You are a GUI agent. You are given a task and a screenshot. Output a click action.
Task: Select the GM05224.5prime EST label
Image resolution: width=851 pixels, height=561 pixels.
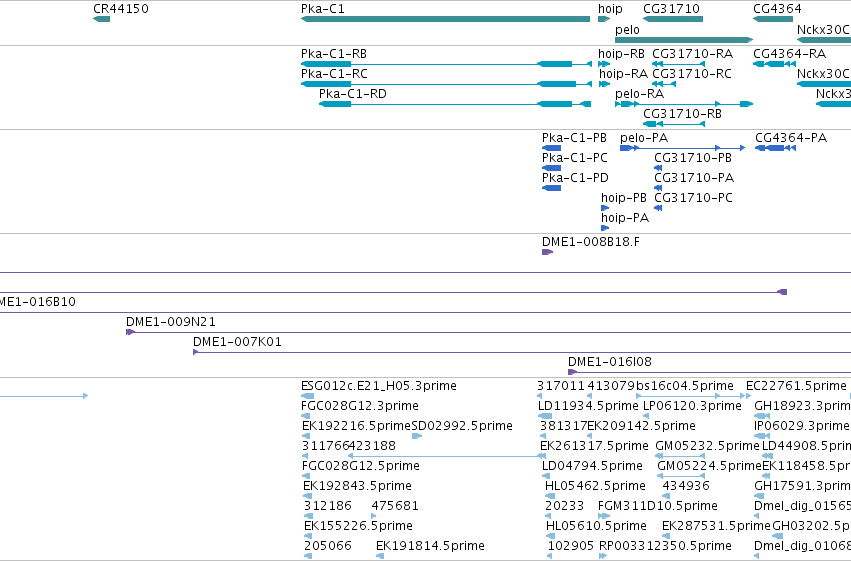[709, 466]
